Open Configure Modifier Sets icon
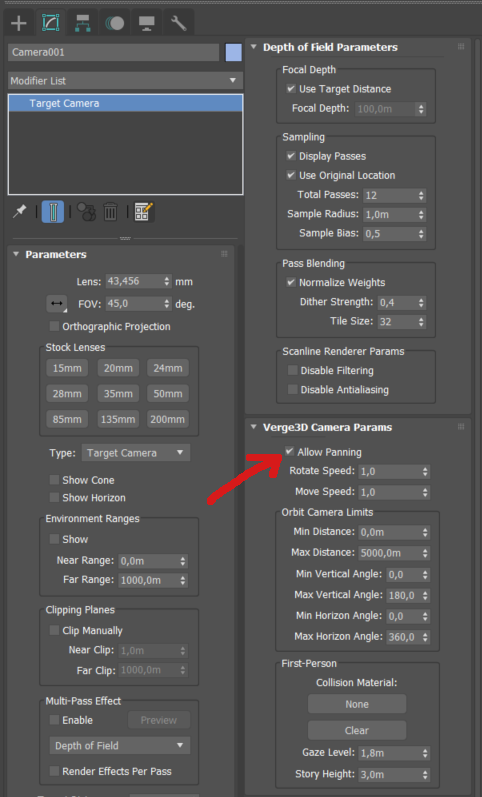This screenshot has width=482, height=797. point(143,211)
